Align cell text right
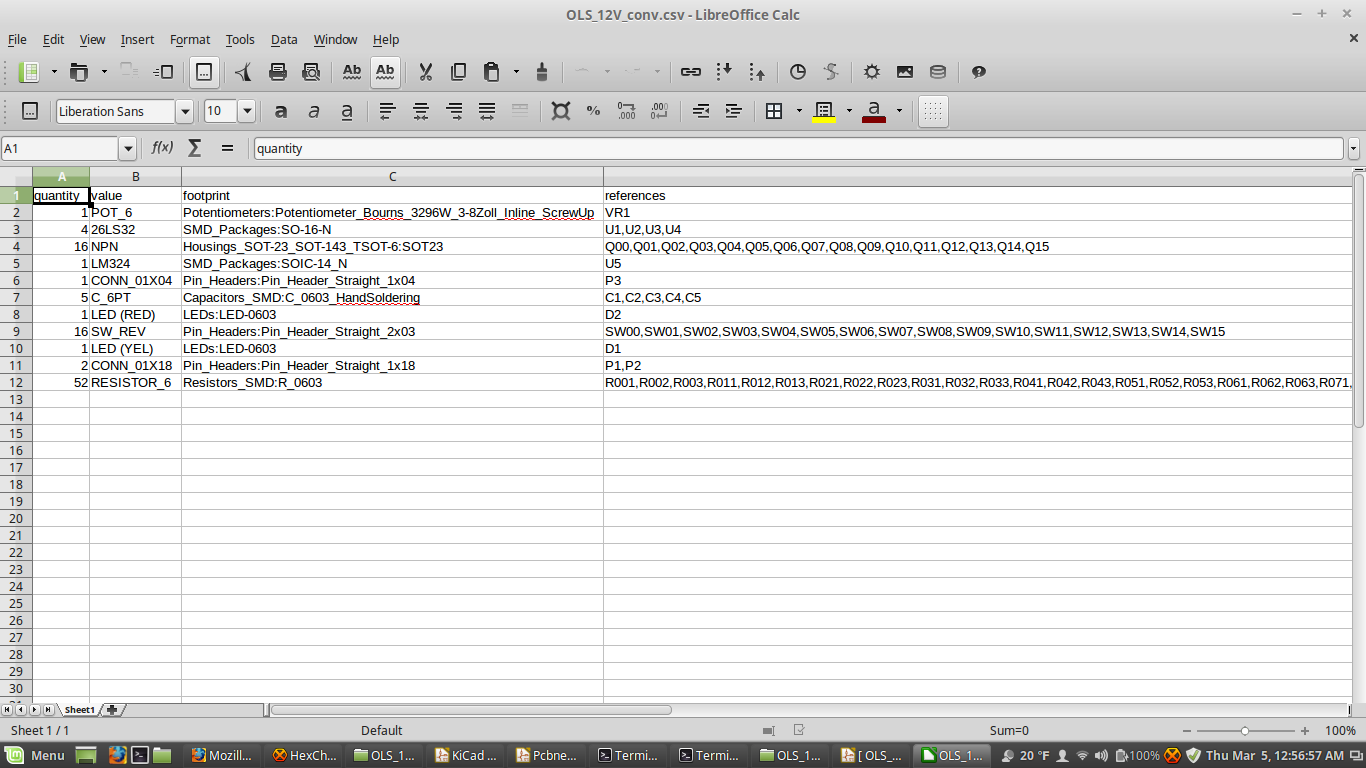 pyautogui.click(x=454, y=111)
